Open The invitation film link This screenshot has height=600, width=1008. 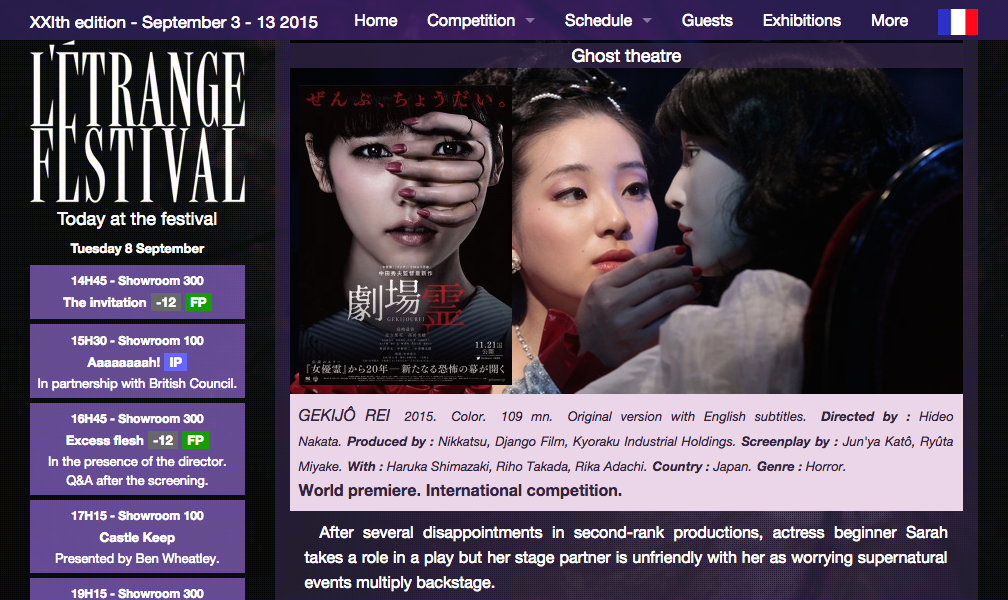pos(105,302)
